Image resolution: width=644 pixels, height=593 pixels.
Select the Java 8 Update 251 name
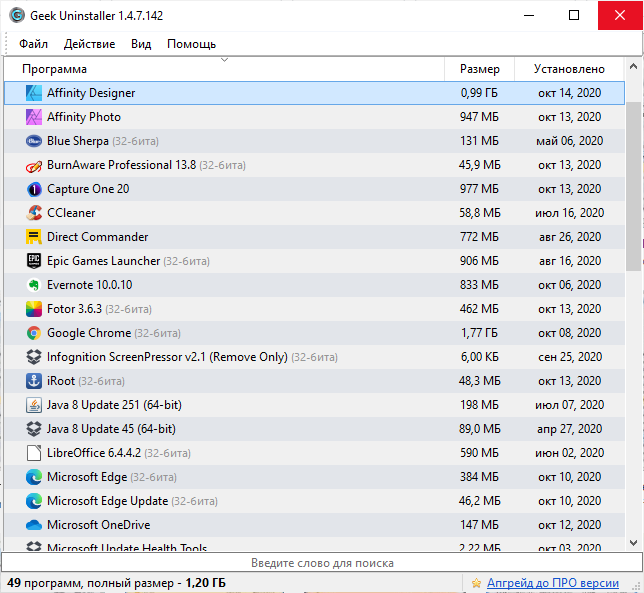coord(114,405)
